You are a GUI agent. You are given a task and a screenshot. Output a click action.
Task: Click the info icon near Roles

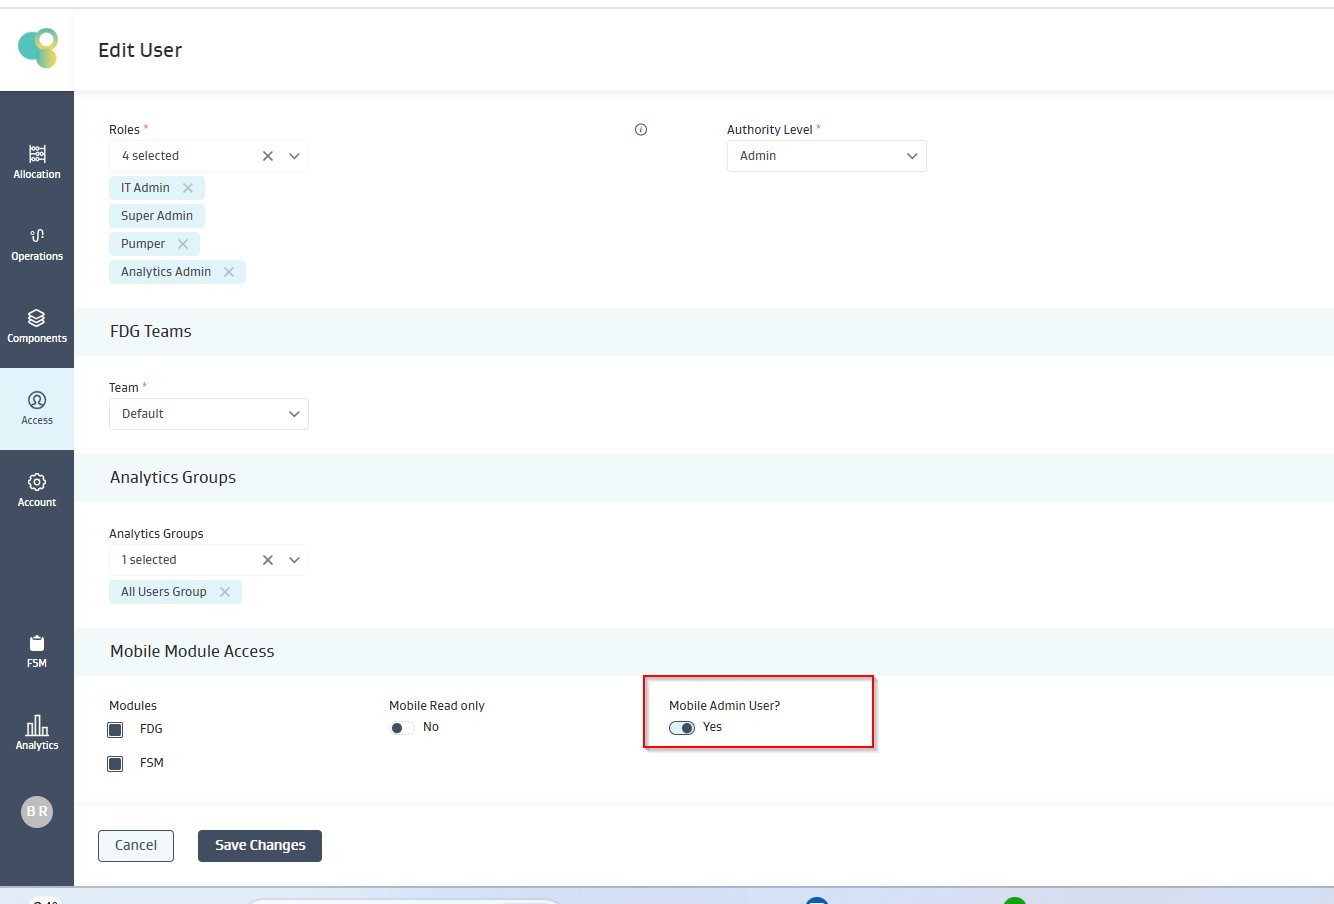click(x=641, y=130)
